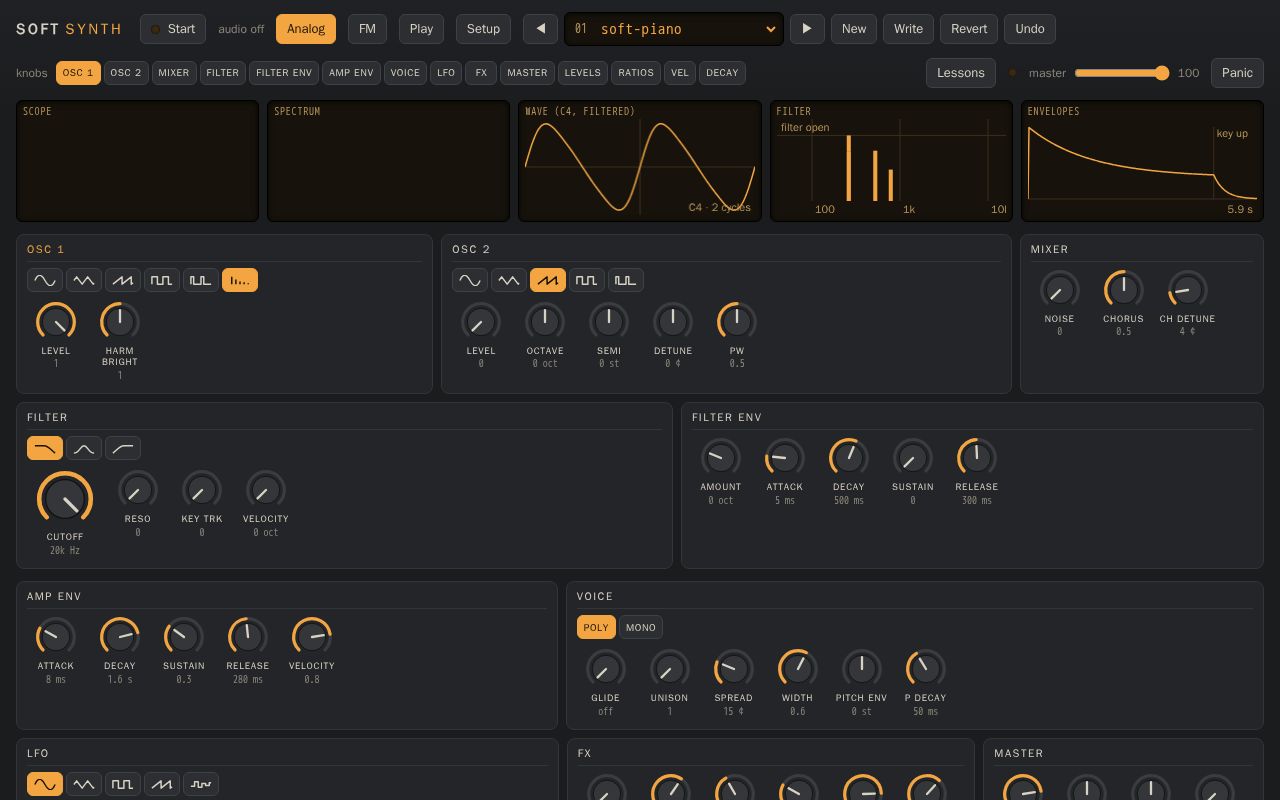Set the voice mode to POLY
This screenshot has width=1280, height=800.
click(596, 628)
